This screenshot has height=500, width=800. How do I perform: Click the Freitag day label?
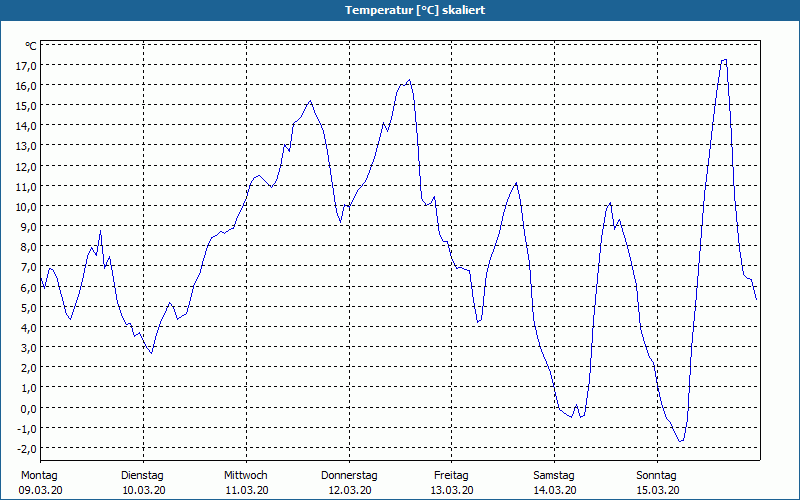click(451, 476)
